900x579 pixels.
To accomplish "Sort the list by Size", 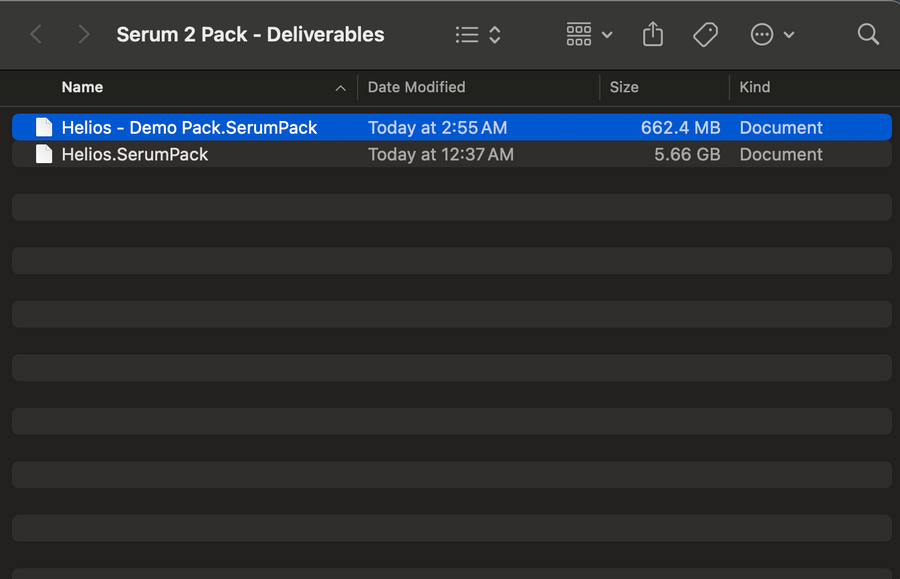I will (x=624, y=87).
